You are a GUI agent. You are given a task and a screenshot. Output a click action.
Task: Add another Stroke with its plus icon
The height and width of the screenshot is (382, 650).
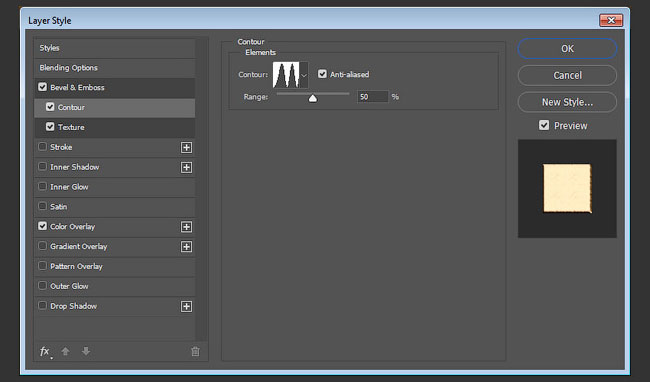click(x=187, y=147)
